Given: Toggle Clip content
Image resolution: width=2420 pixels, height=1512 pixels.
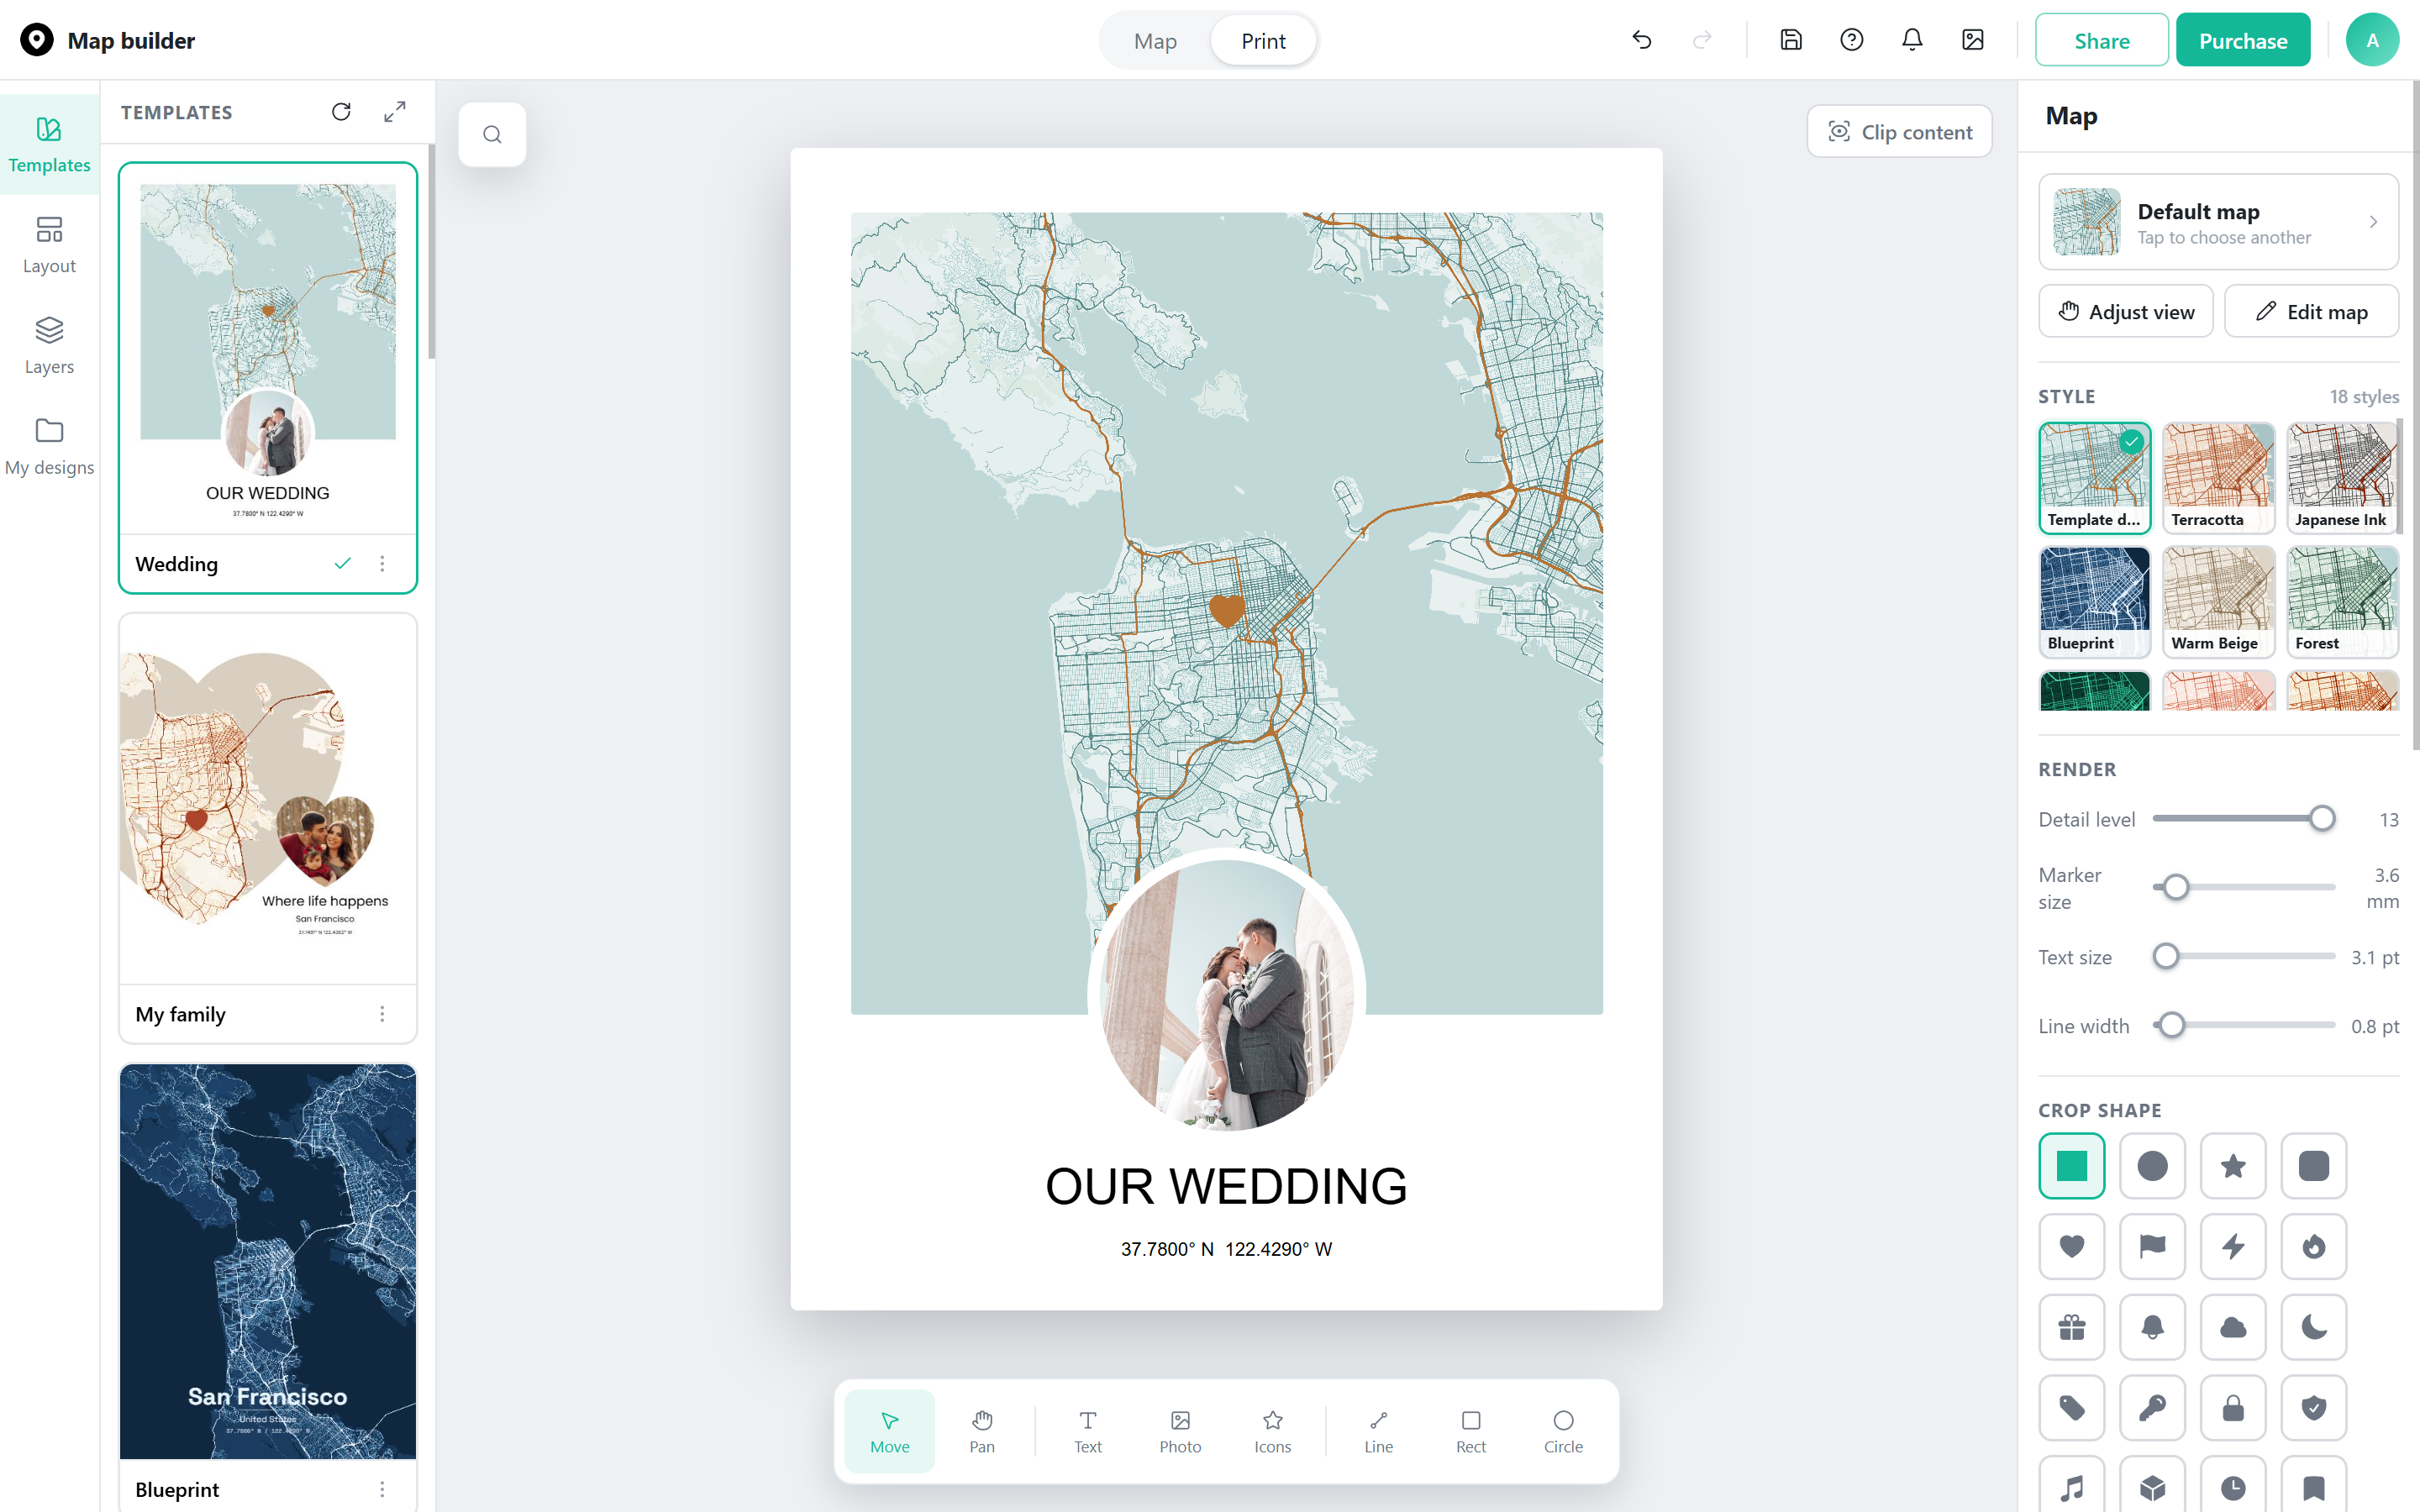Looking at the screenshot, I should (x=1899, y=132).
